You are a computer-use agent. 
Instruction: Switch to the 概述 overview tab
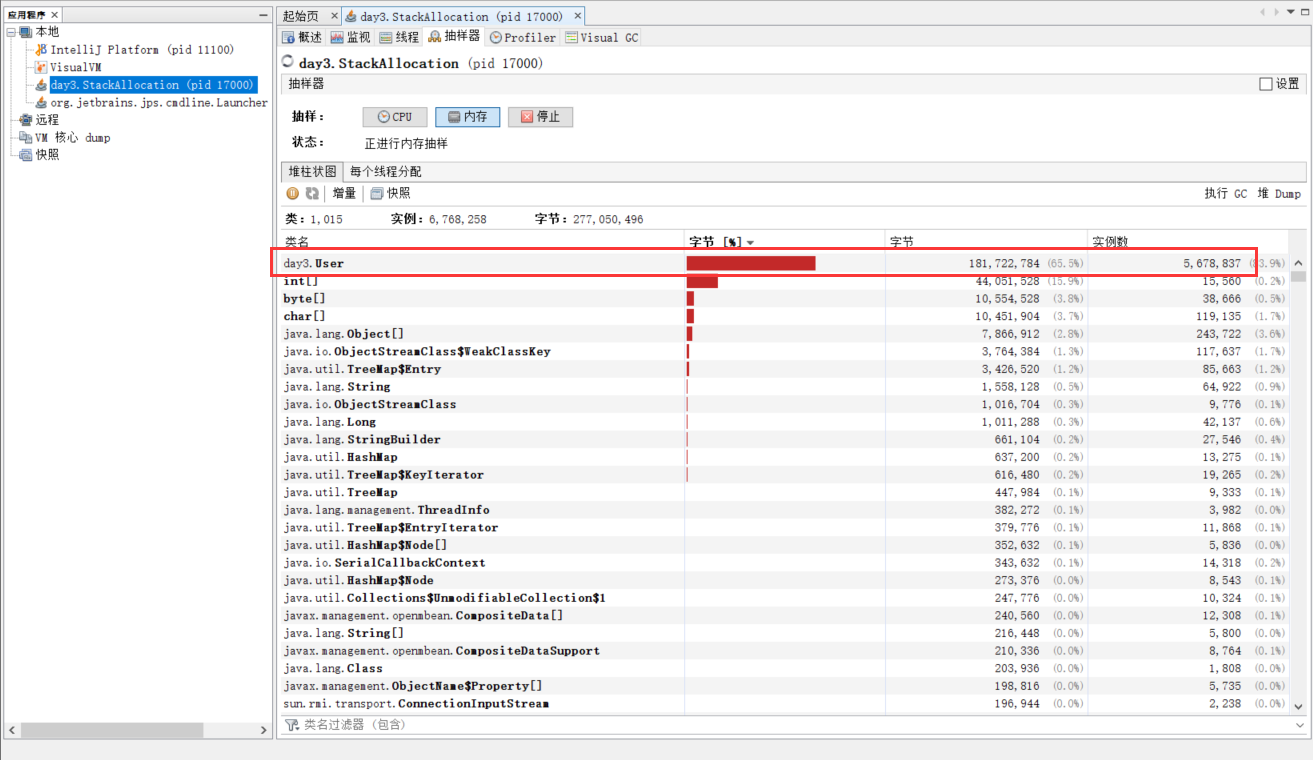pyautogui.click(x=302, y=37)
